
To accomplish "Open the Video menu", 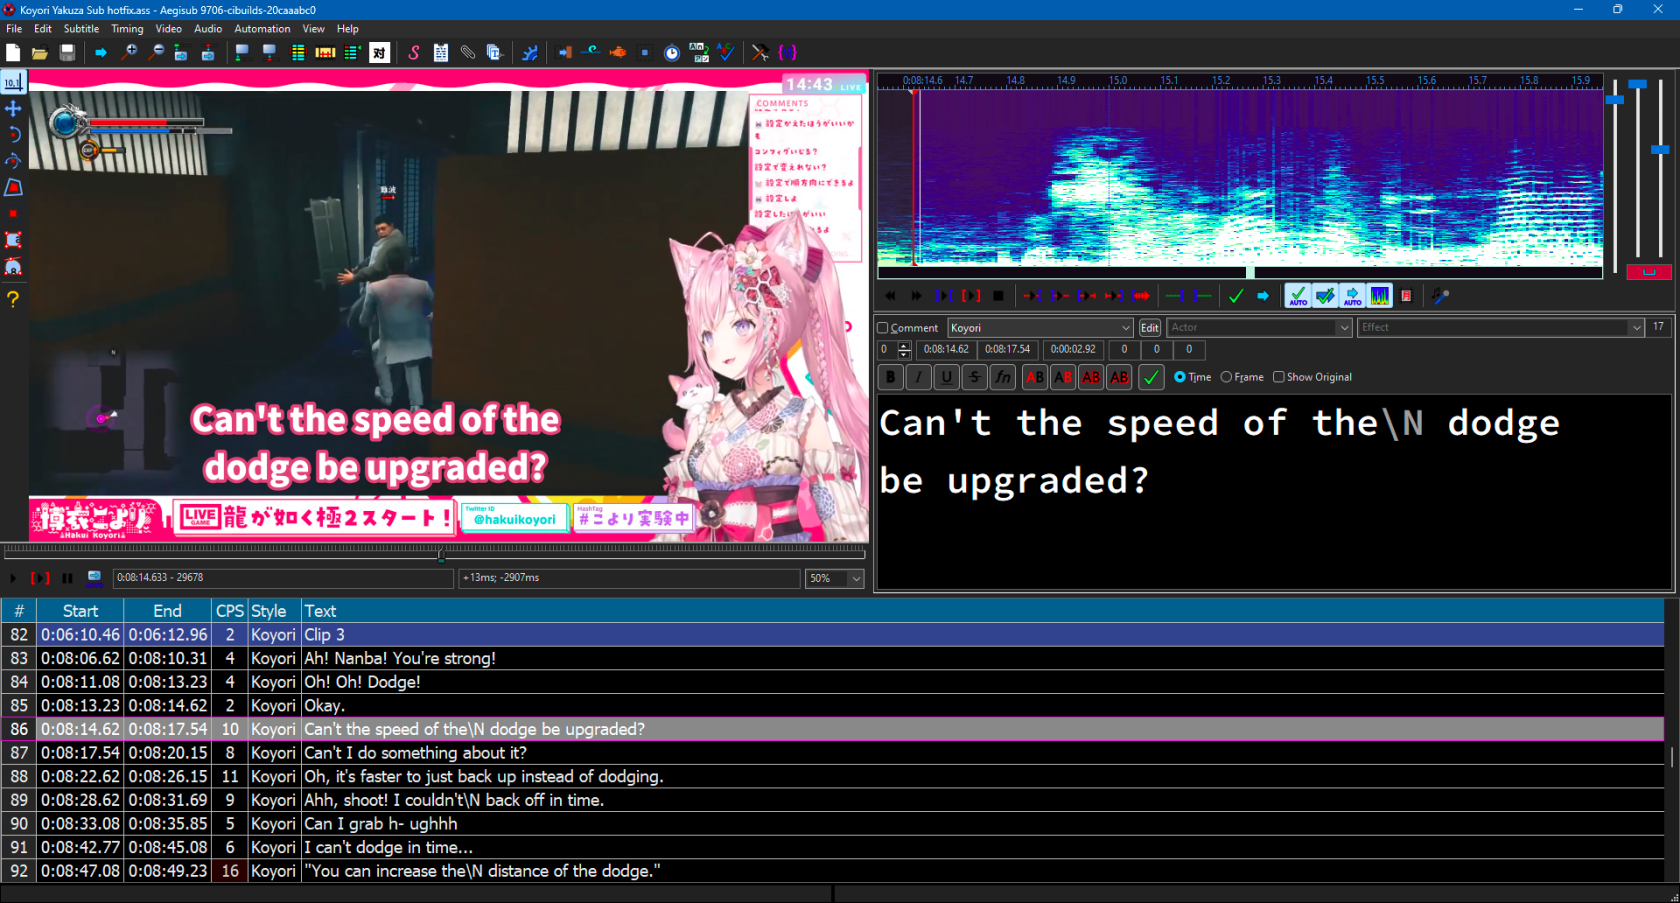I will click(x=168, y=29).
